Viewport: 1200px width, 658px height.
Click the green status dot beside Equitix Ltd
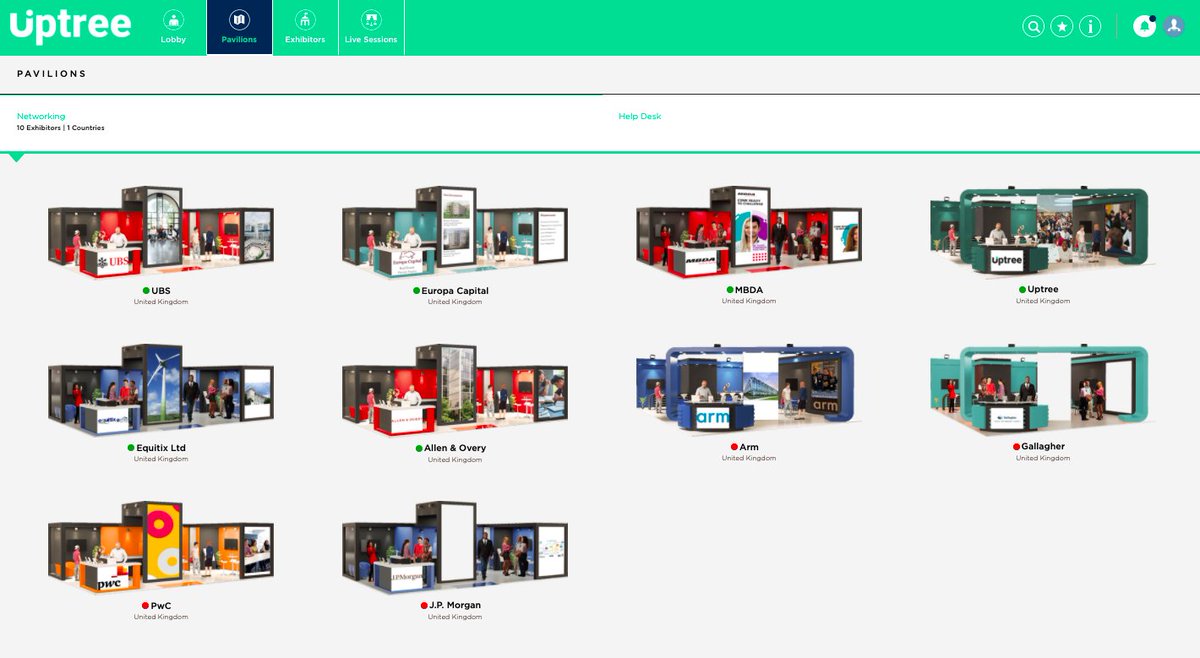(x=131, y=448)
